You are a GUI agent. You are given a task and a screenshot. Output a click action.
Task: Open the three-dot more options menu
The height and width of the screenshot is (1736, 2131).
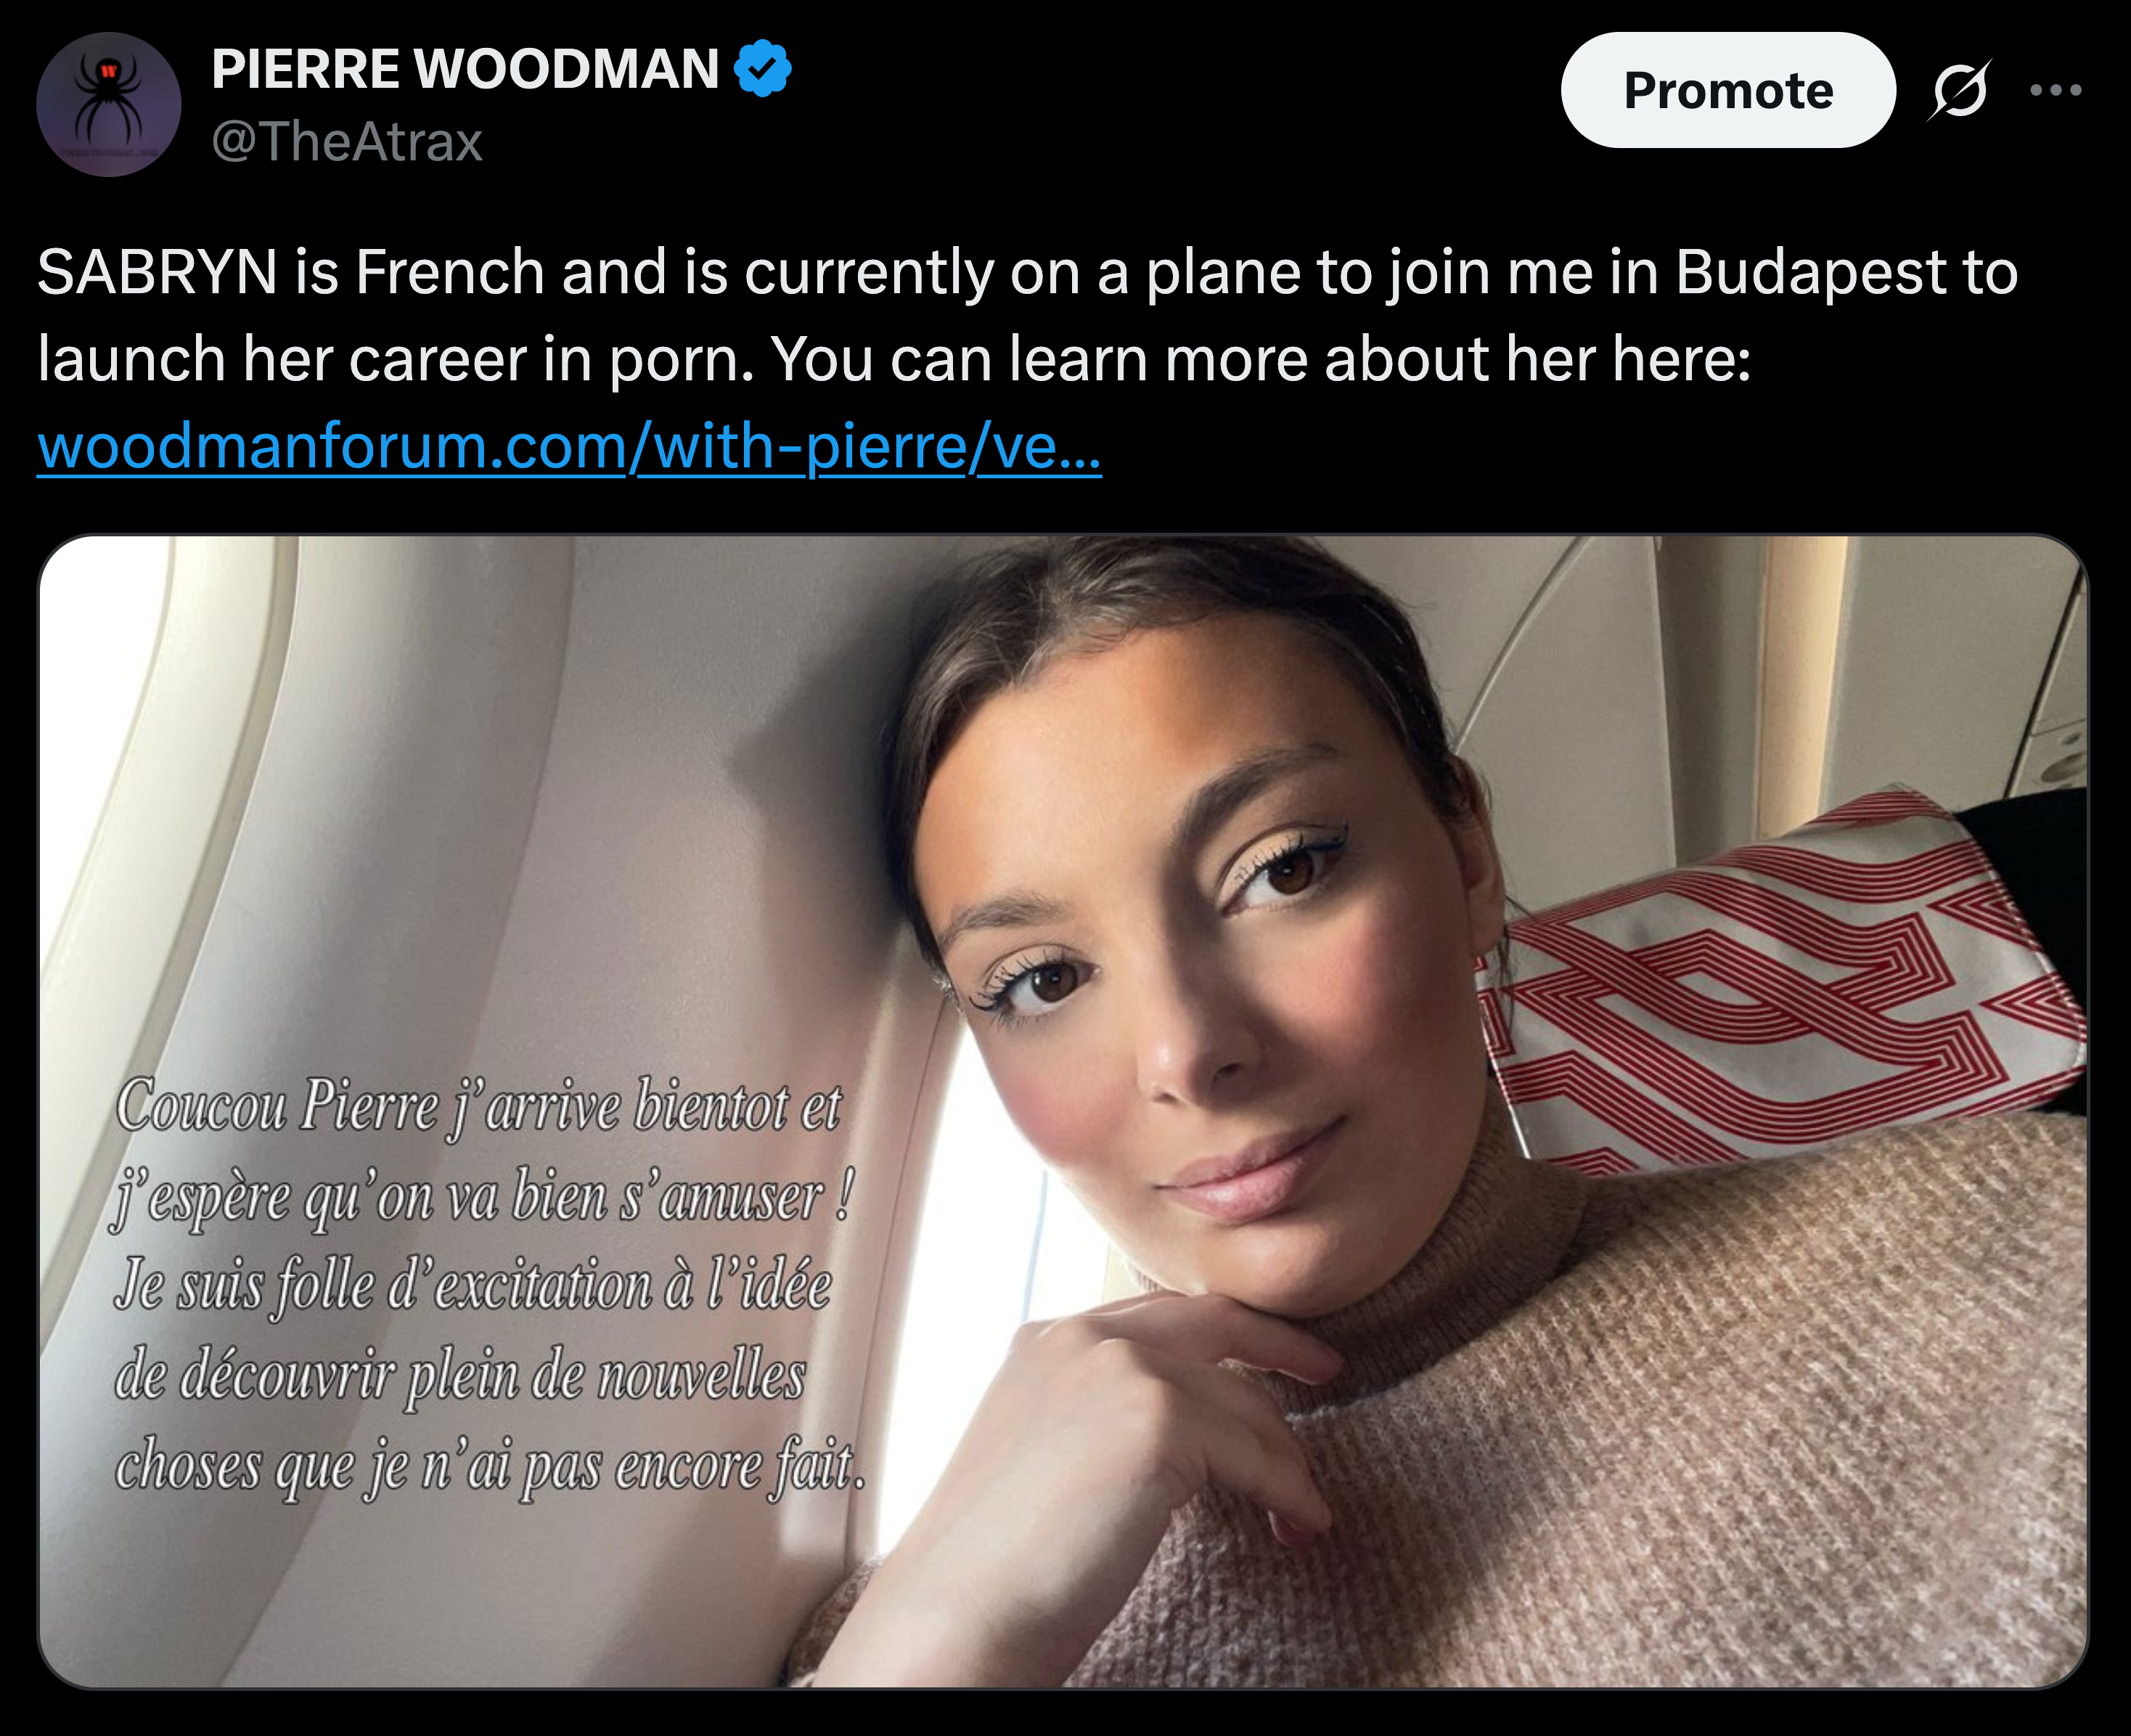tap(2056, 90)
